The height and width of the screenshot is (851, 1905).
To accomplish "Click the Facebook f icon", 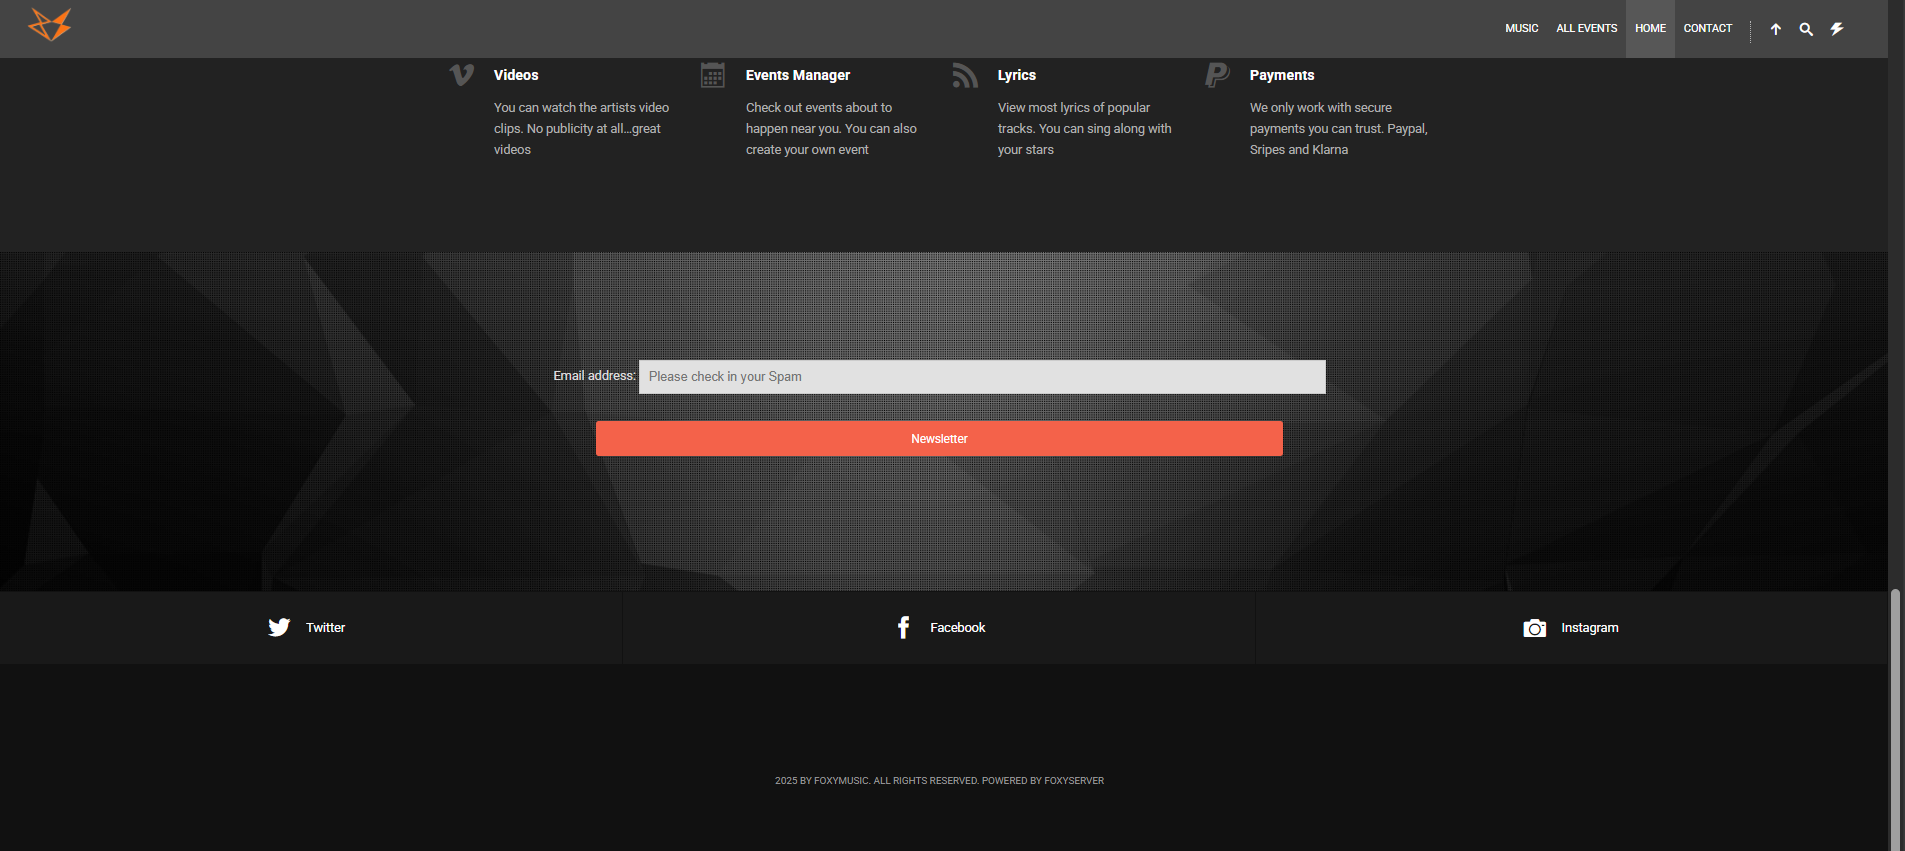I will (903, 627).
